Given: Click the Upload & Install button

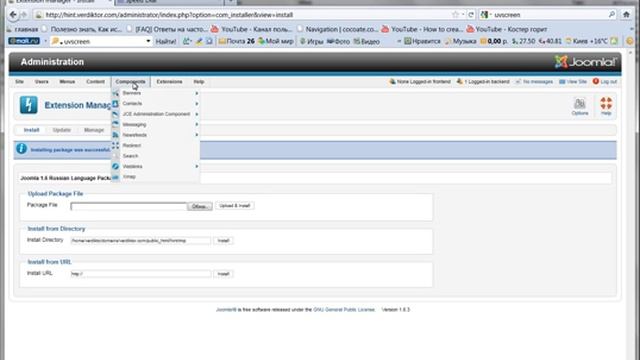Looking at the screenshot, I should [x=235, y=206].
